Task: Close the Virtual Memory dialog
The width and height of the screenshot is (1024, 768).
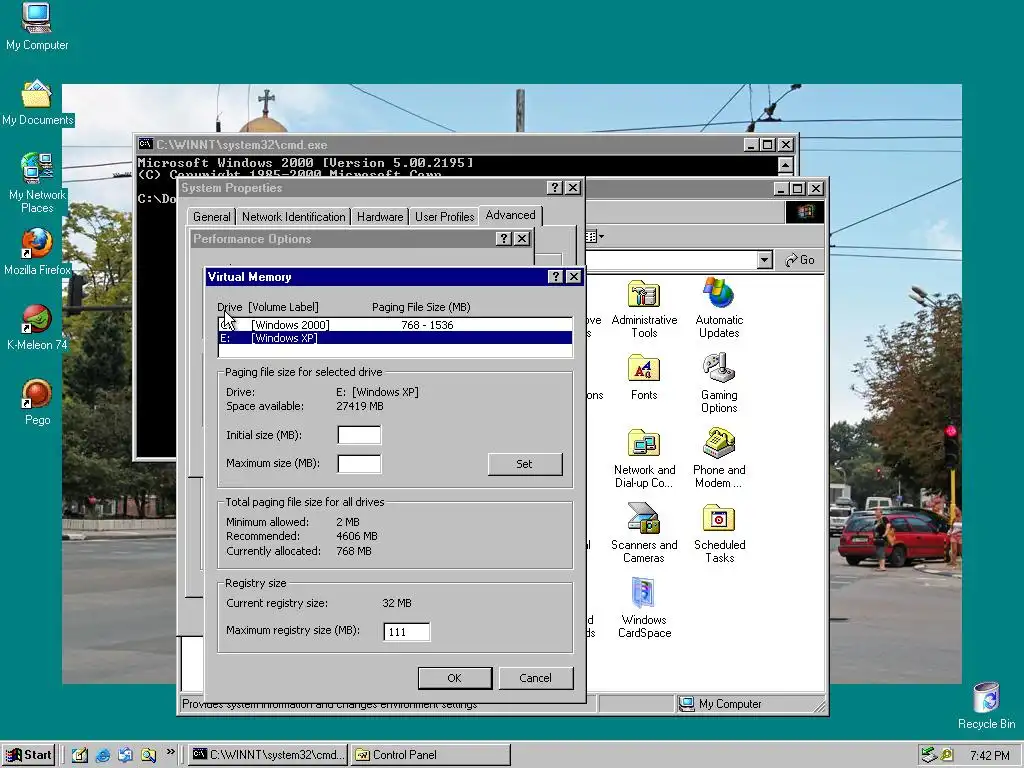Action: tap(573, 277)
